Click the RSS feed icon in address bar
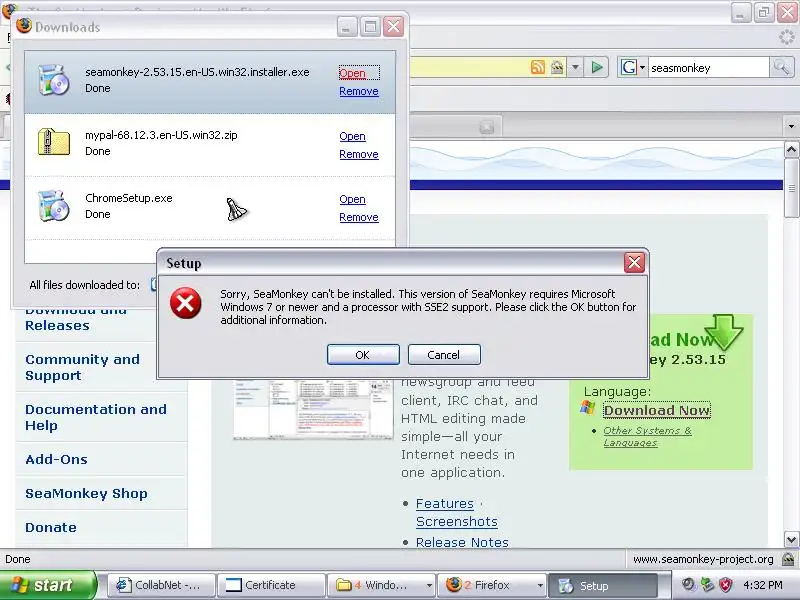800x600 pixels. 538,67
